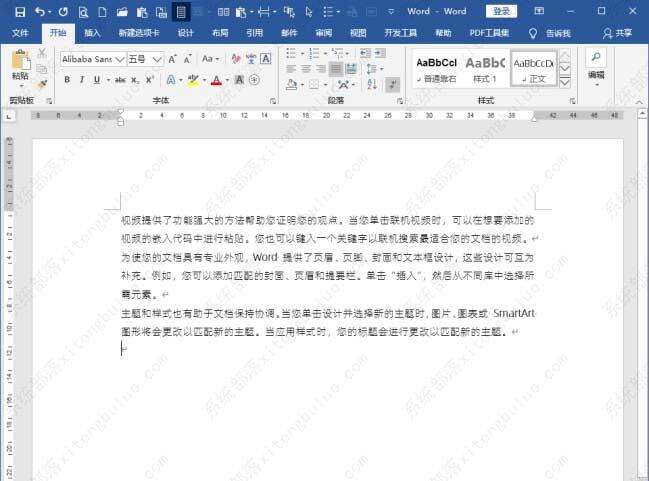Apply paragraph shading with the paint bucket
This screenshot has width=649, height=481.
pos(291,84)
